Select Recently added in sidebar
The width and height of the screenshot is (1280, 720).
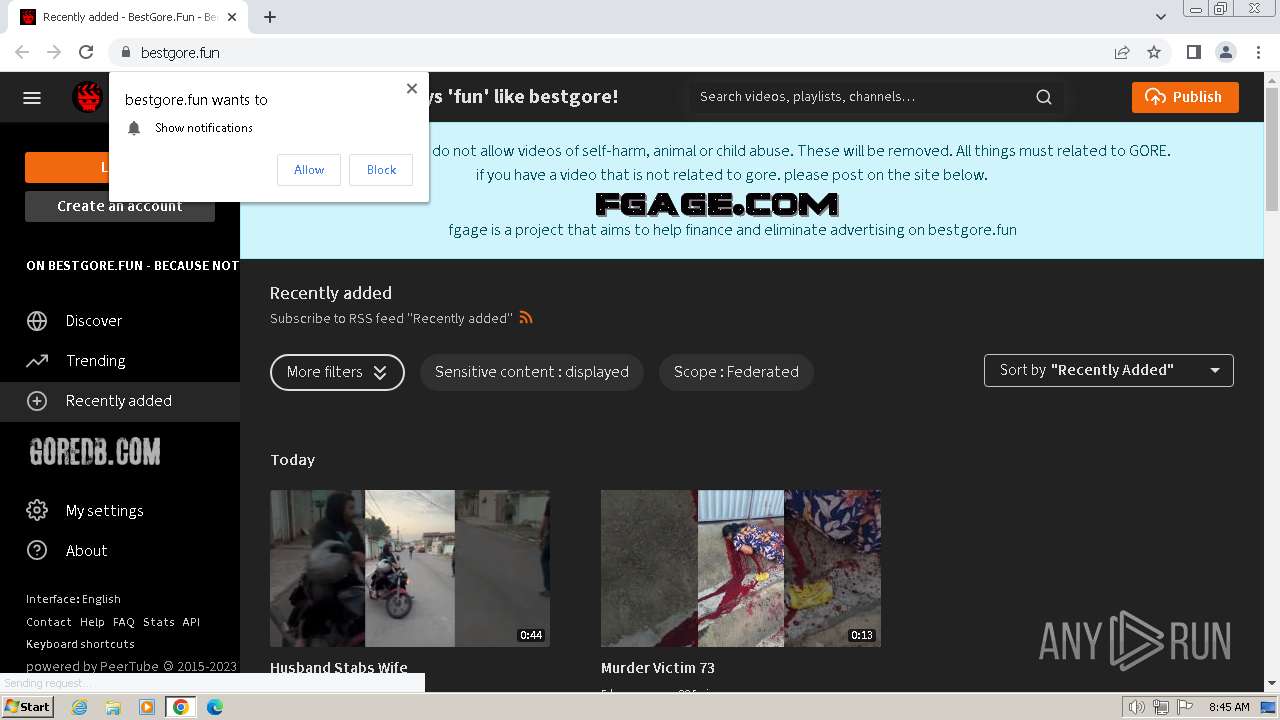coord(120,401)
